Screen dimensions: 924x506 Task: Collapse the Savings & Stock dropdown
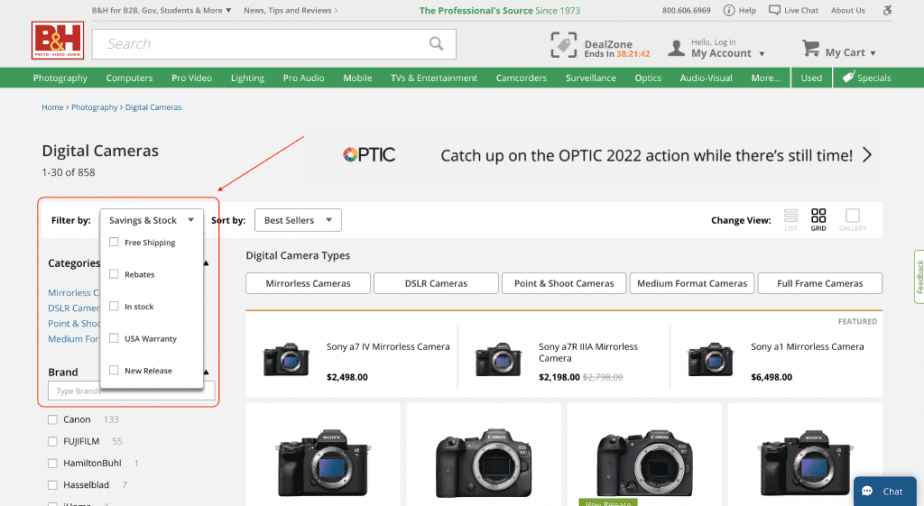pyautogui.click(x=151, y=220)
